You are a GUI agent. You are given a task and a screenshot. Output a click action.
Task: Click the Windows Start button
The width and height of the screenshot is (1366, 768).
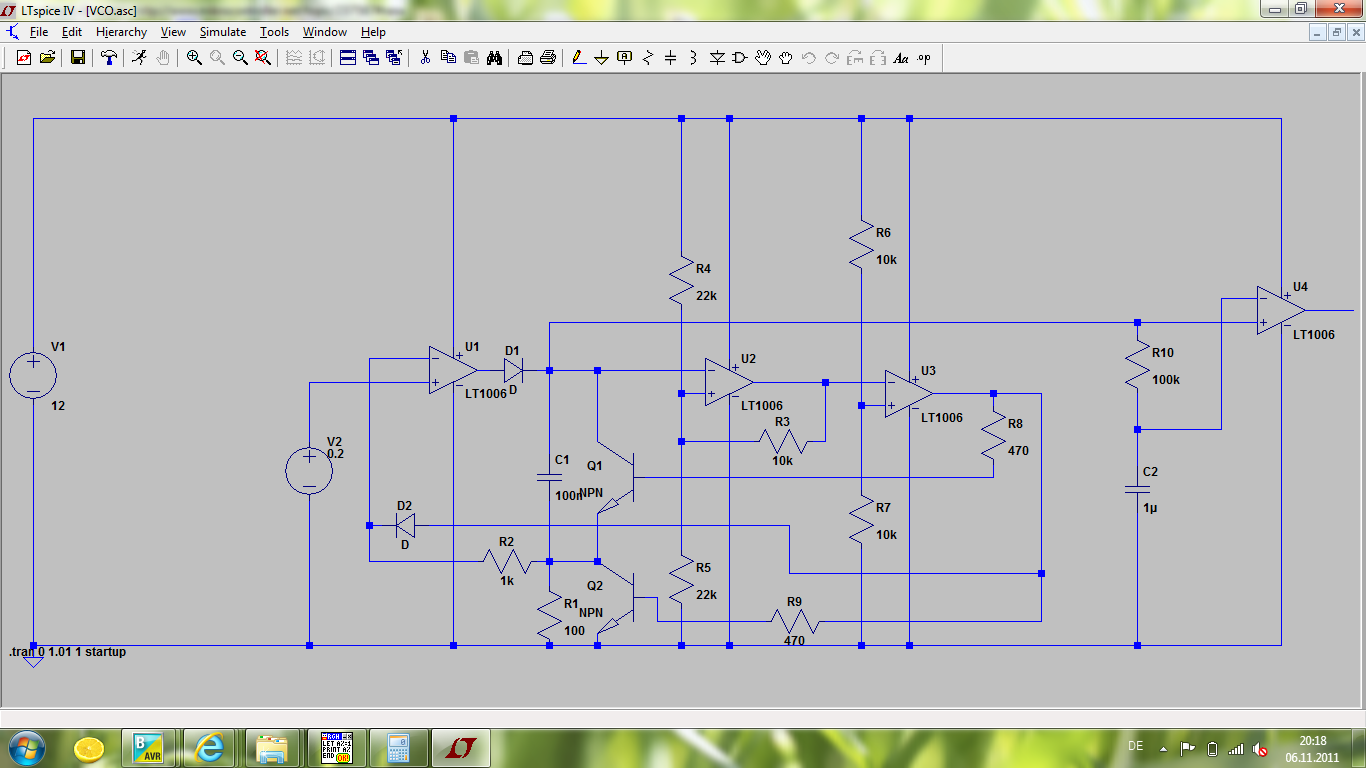(x=27, y=748)
